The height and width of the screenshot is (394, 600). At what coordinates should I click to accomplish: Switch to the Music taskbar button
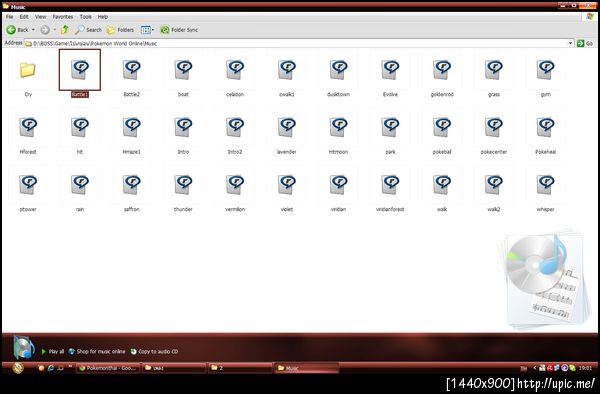pos(307,368)
